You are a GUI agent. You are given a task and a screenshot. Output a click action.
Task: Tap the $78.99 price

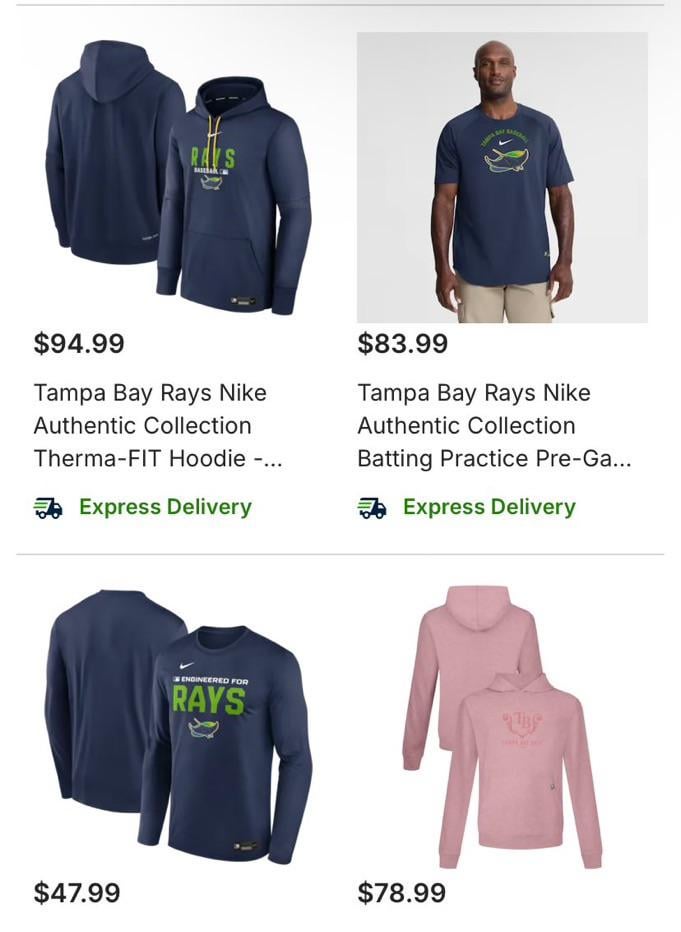[x=401, y=893]
